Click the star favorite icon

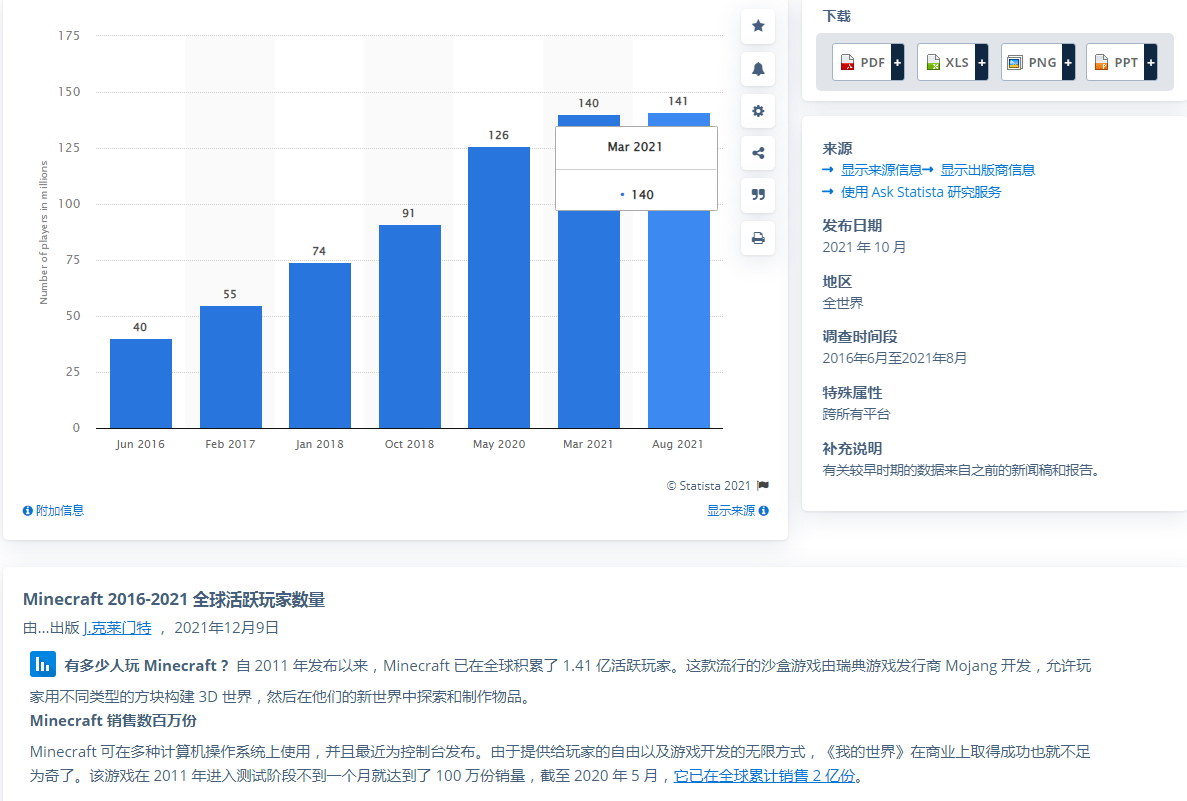click(758, 26)
